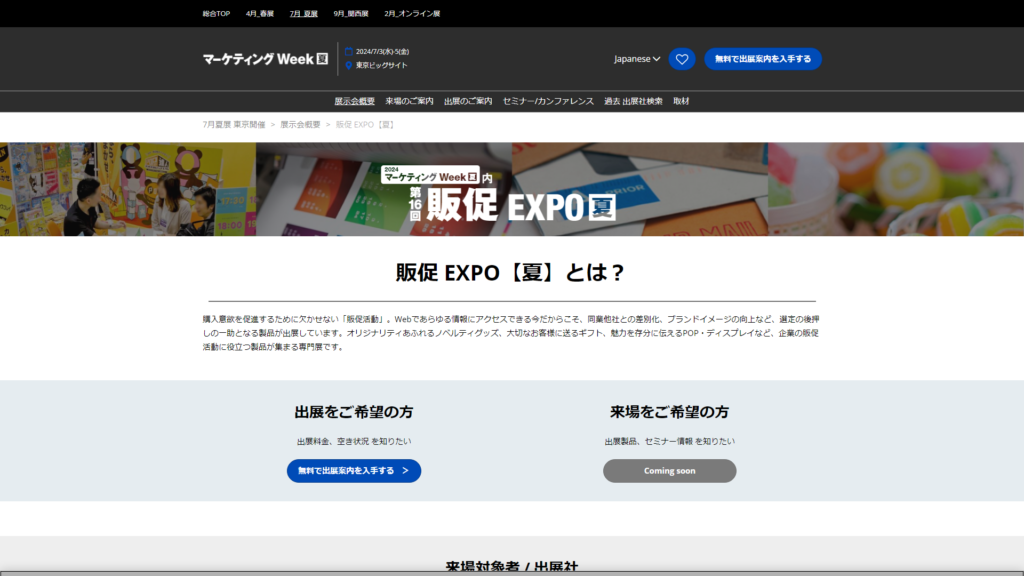Click breadcrumb link 展示会概要
The image size is (1024, 576).
click(300, 125)
